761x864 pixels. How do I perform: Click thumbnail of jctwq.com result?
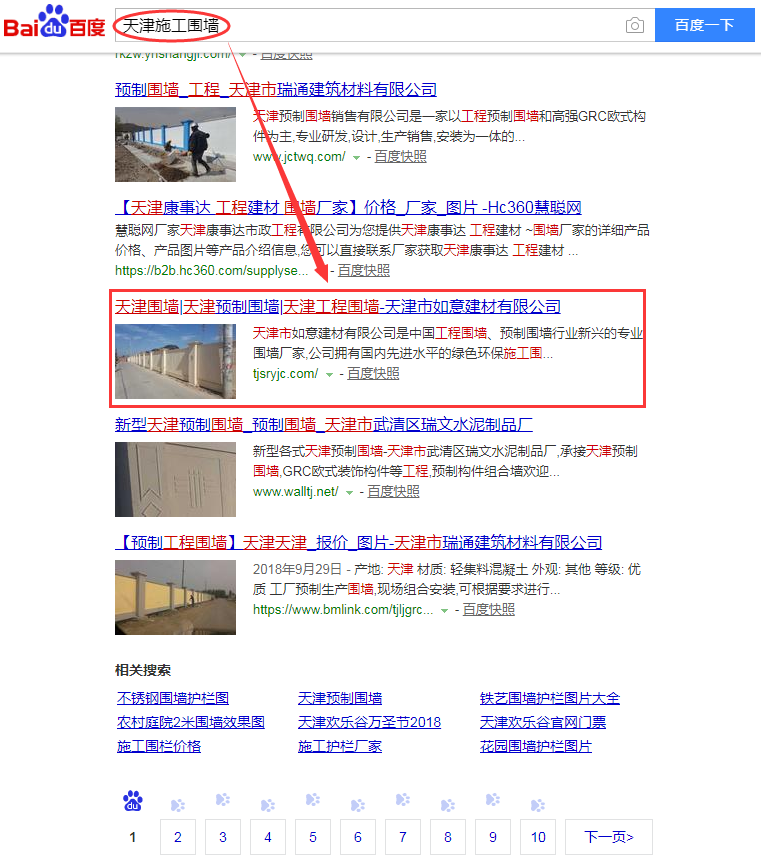(175, 144)
